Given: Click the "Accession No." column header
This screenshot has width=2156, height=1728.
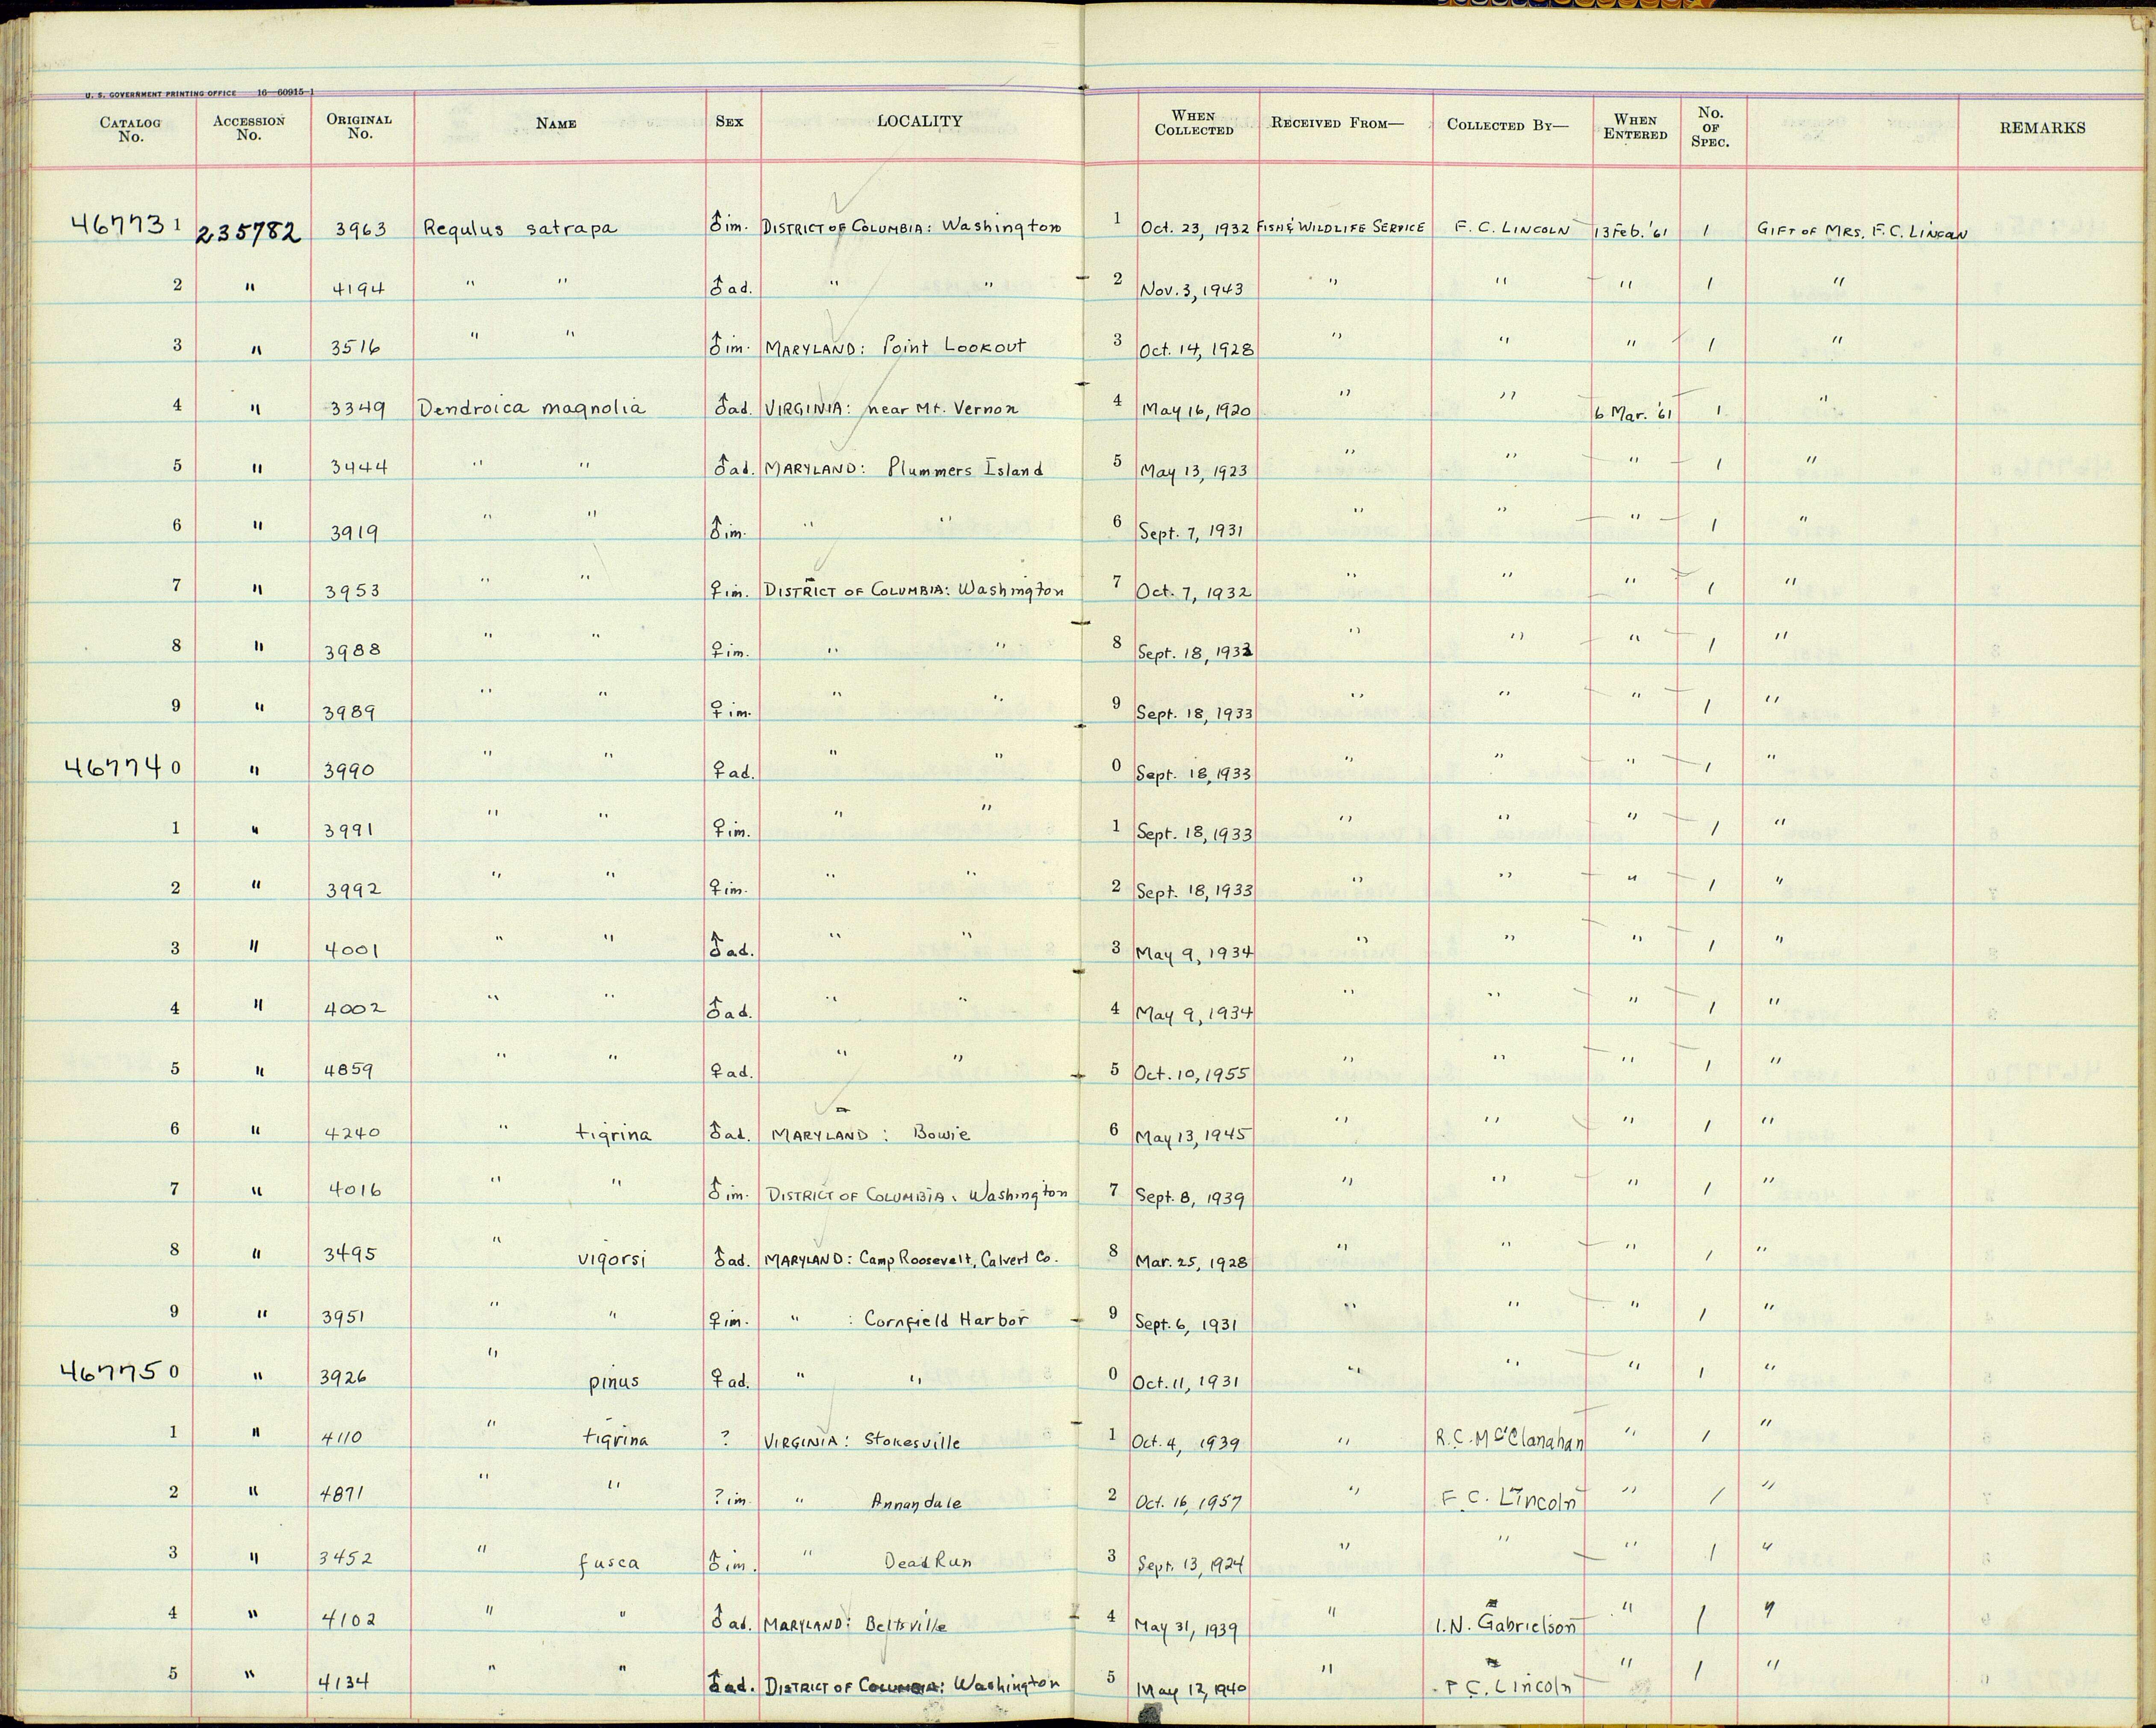Looking at the screenshot, I should (x=249, y=128).
